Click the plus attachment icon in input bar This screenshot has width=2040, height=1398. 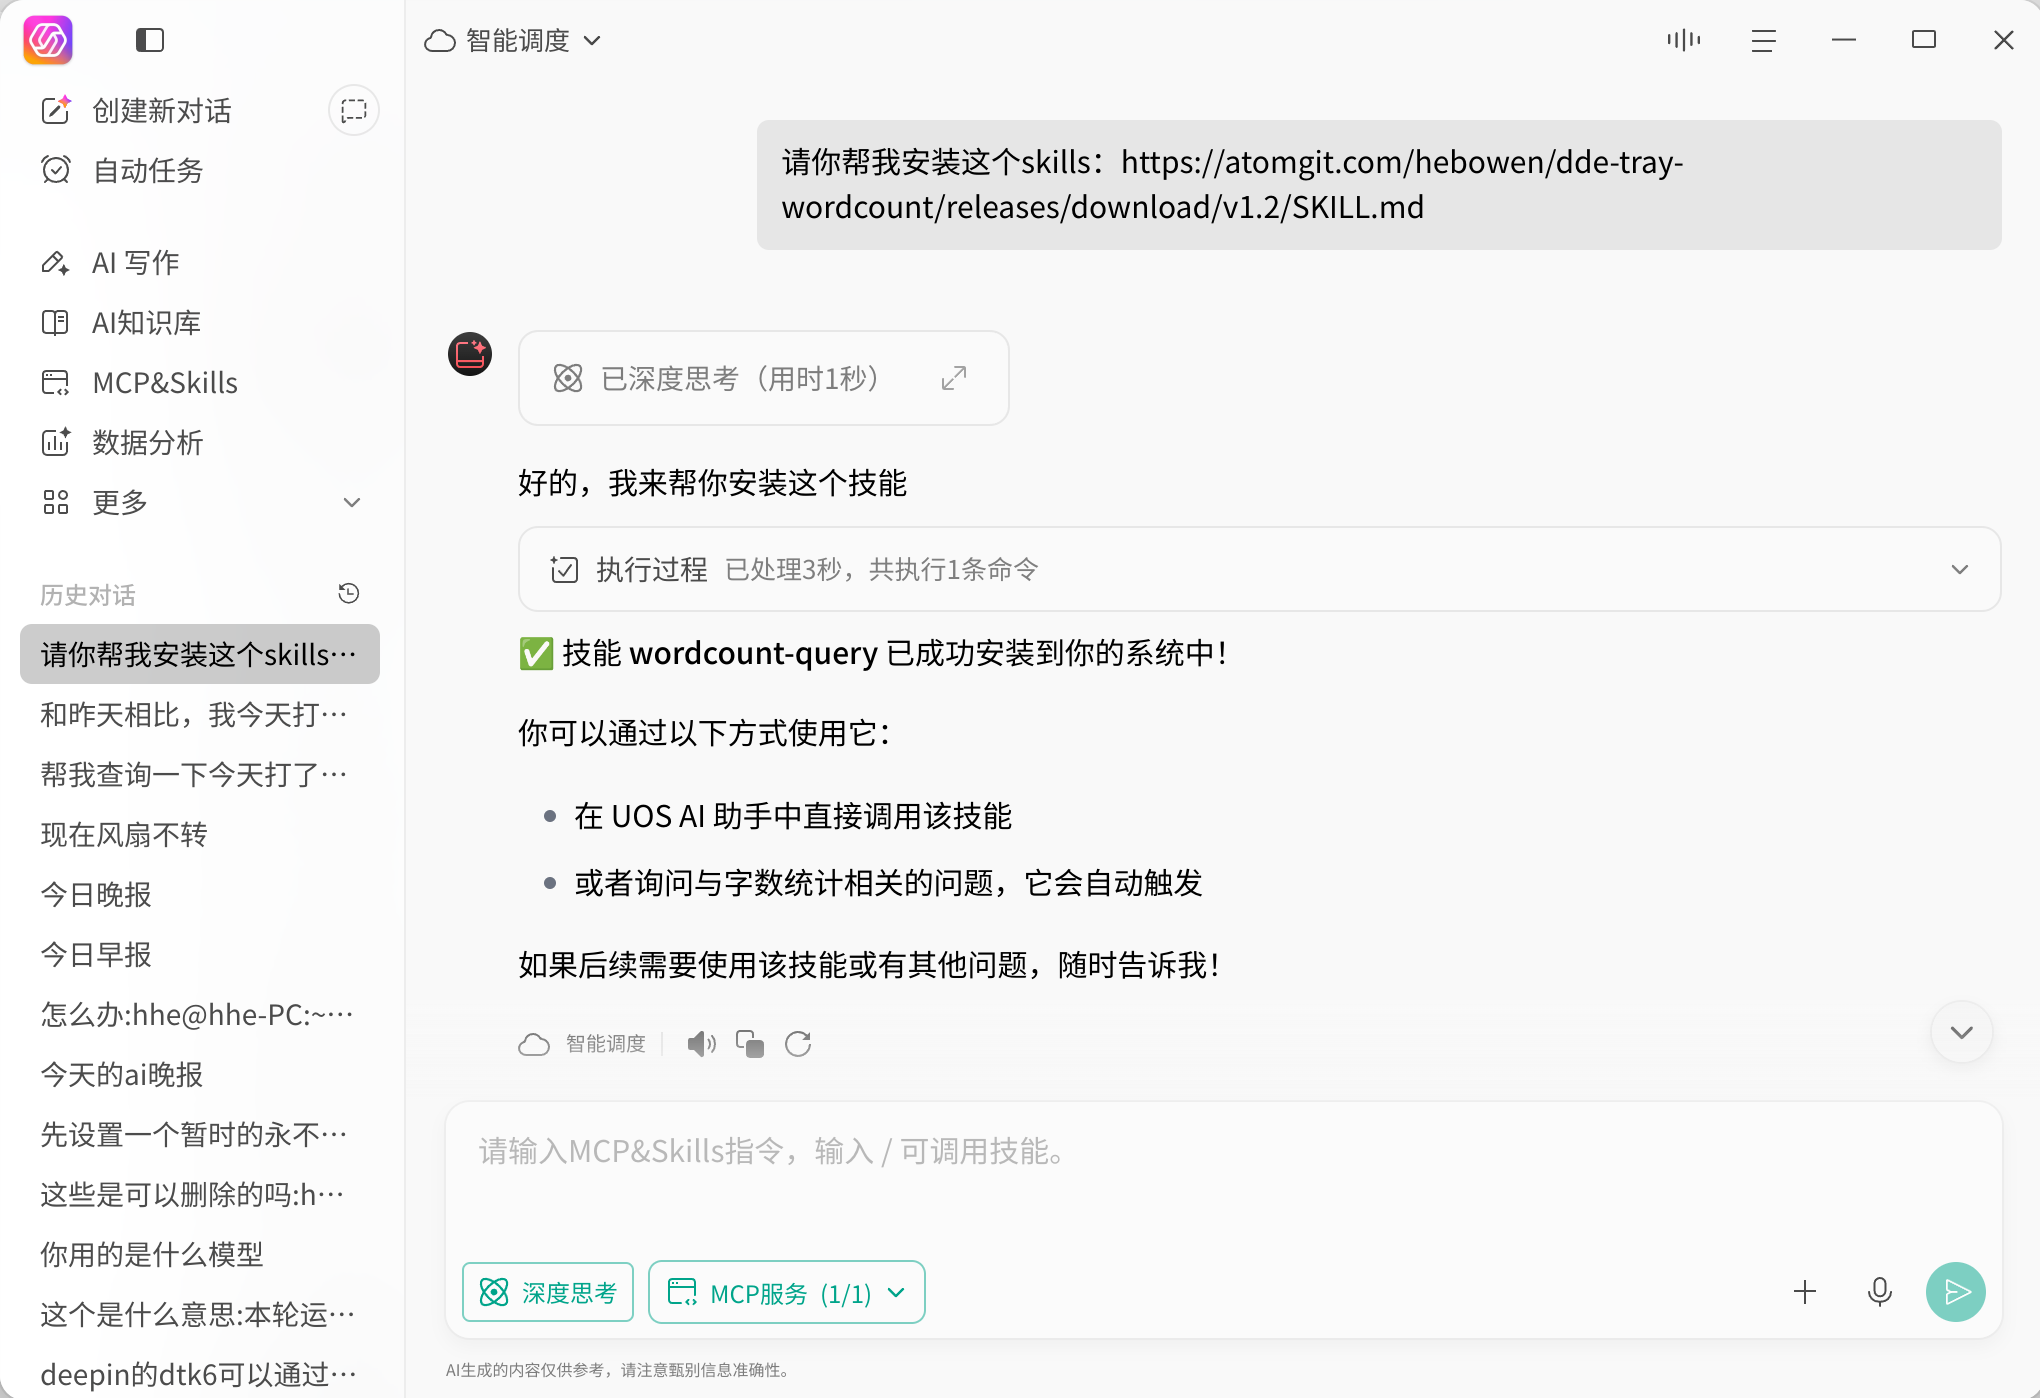pyautogui.click(x=1805, y=1292)
